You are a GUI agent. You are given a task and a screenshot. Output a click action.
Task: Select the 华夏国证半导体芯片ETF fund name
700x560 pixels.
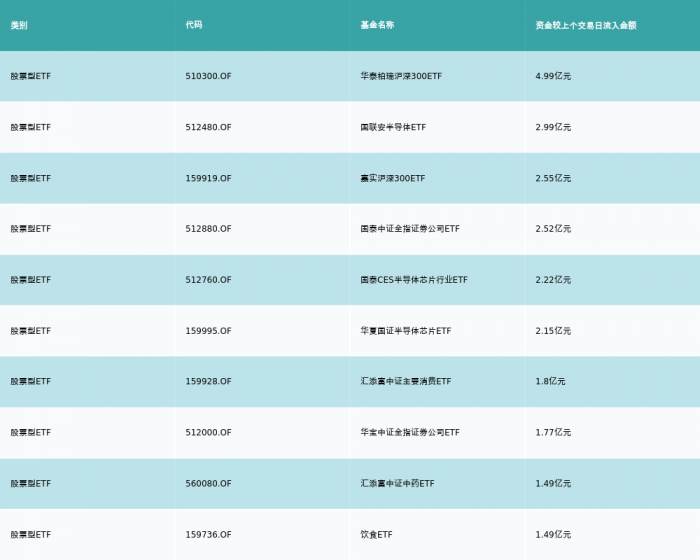click(406, 331)
